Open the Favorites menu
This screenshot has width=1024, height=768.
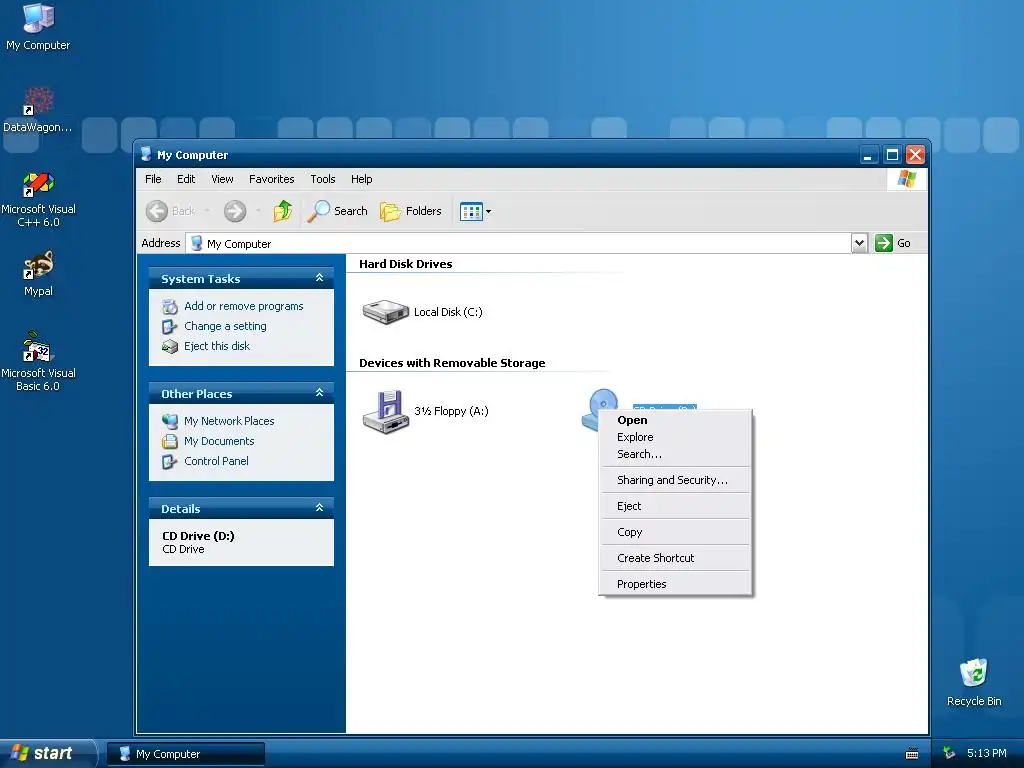tap(271, 179)
